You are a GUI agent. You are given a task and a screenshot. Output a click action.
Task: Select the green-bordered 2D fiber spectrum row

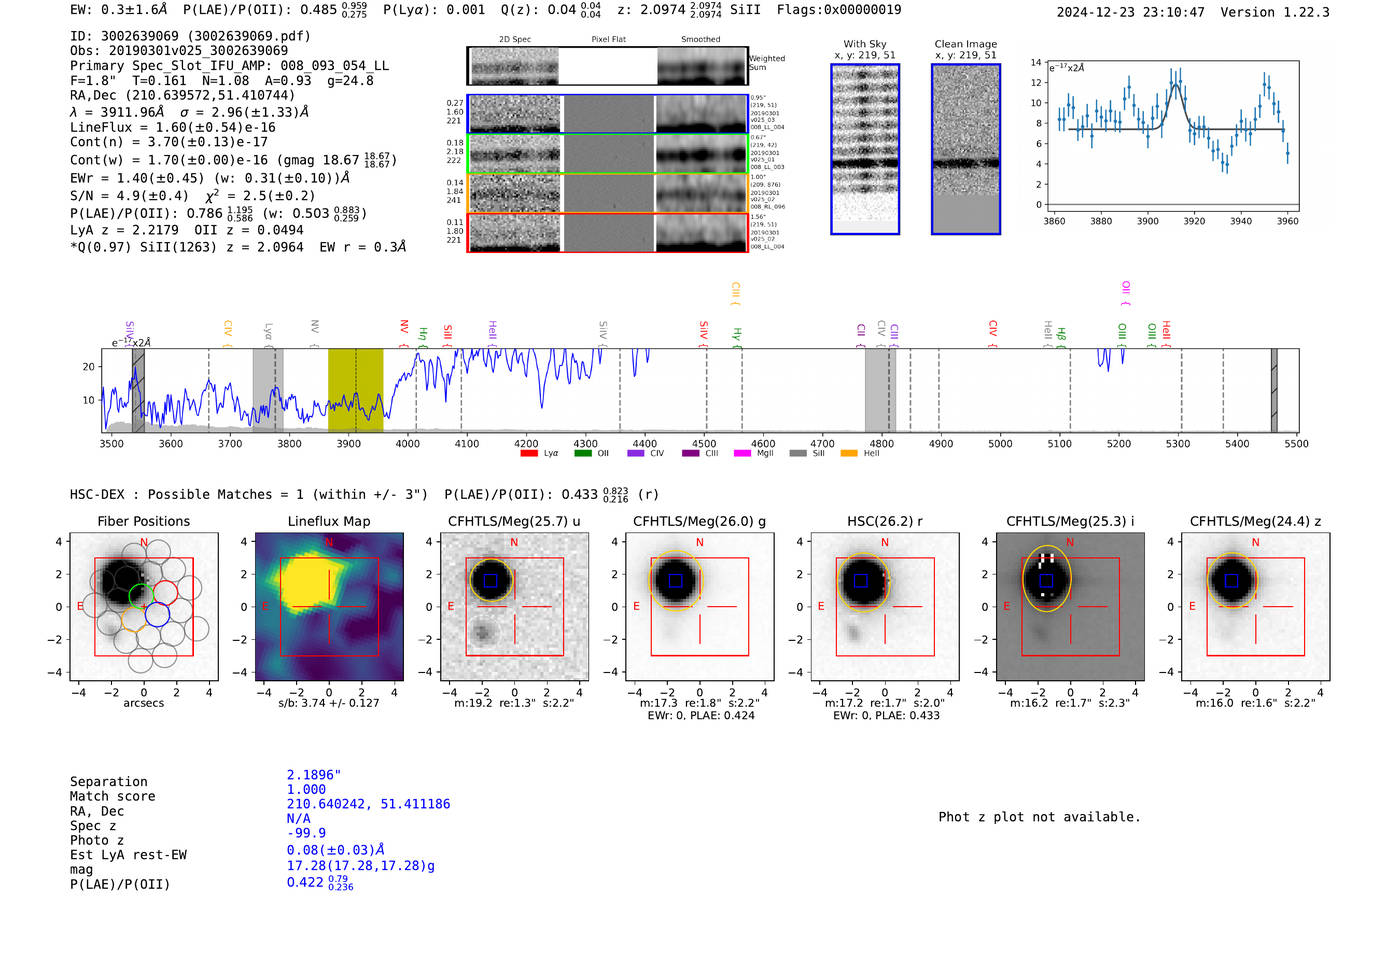click(608, 153)
